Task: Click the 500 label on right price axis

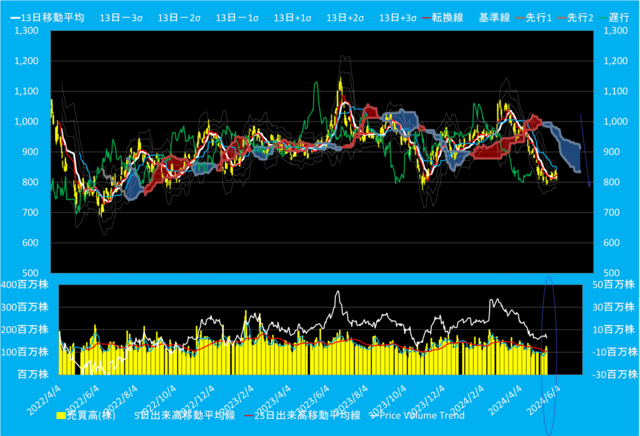Action: coord(612,273)
